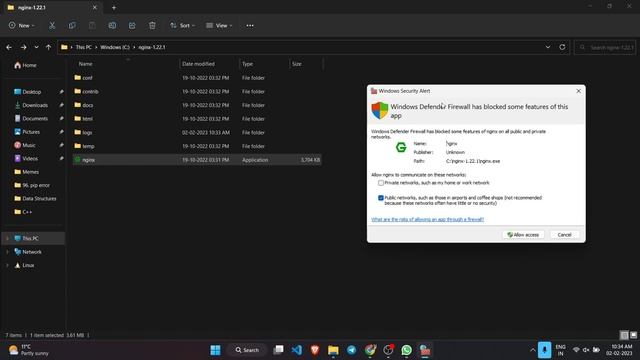The width and height of the screenshot is (640, 360).
Task: Show hidden tray icons chevron
Action: (x=533, y=350)
